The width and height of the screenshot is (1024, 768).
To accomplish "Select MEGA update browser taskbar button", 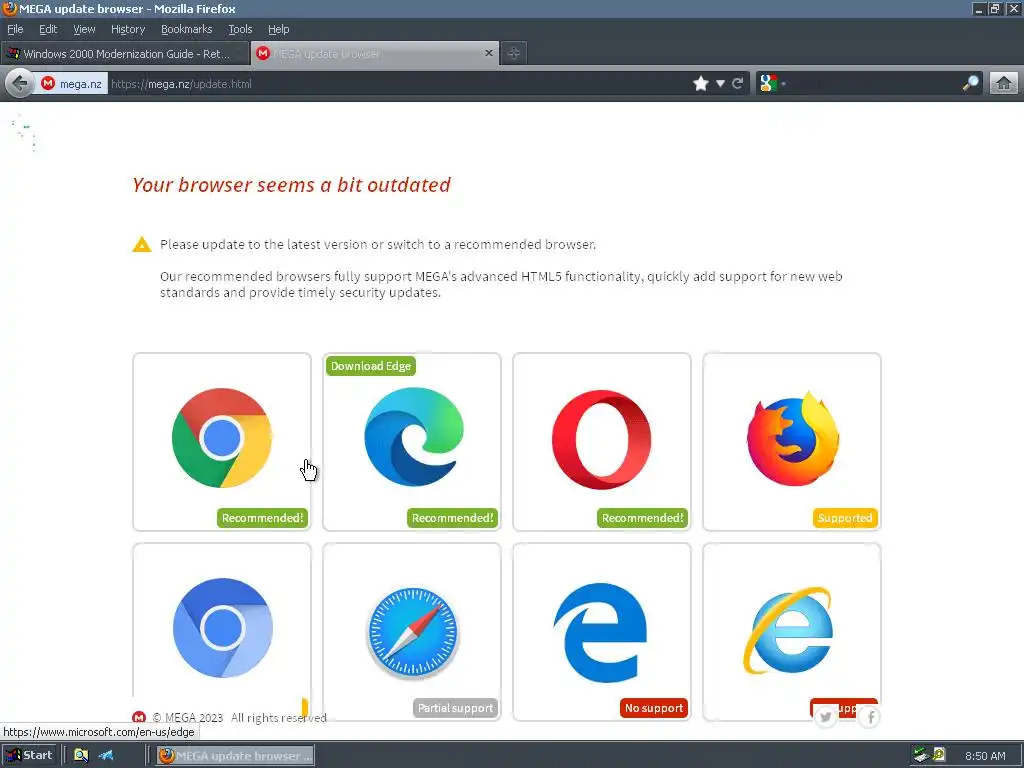I will point(235,755).
